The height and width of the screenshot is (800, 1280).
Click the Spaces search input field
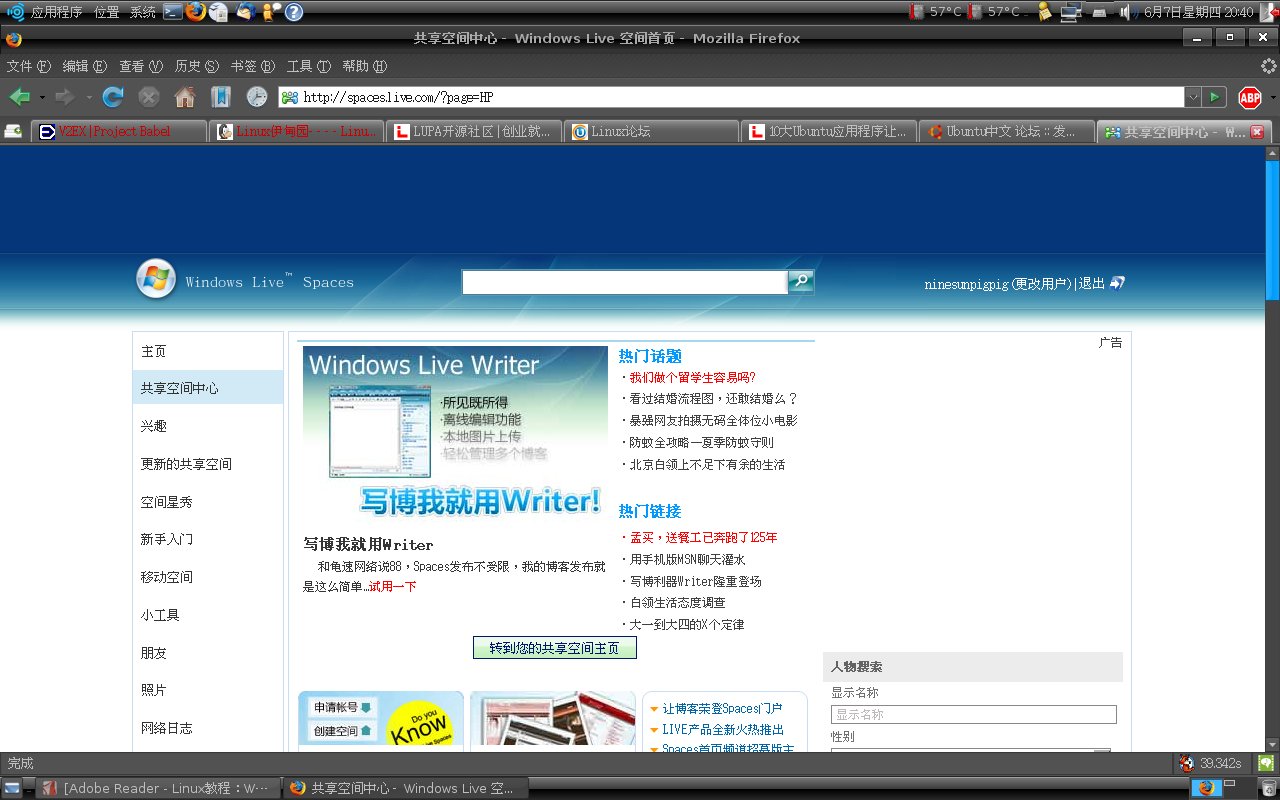pyautogui.click(x=625, y=282)
